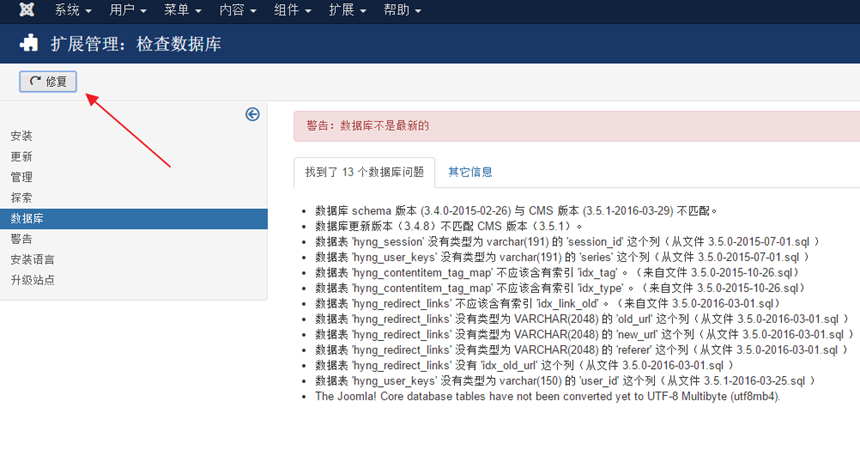
Task: Expand the 用户 menu
Action: tap(128, 10)
